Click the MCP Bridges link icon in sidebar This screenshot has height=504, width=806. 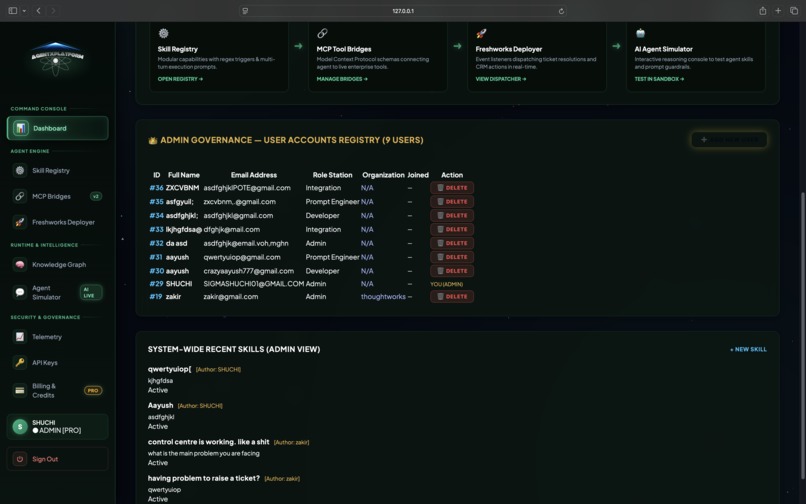pos(20,196)
